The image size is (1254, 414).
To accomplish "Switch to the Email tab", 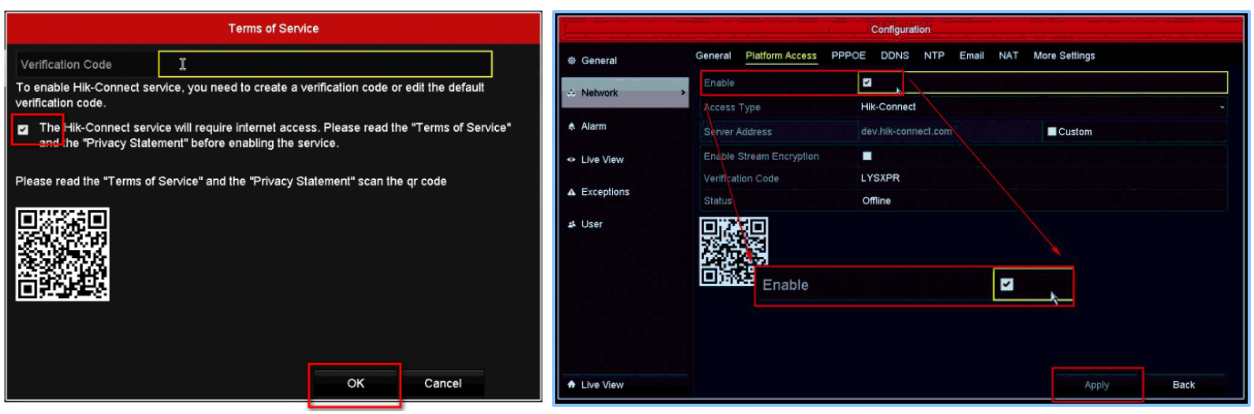I will pyautogui.click(x=971, y=56).
